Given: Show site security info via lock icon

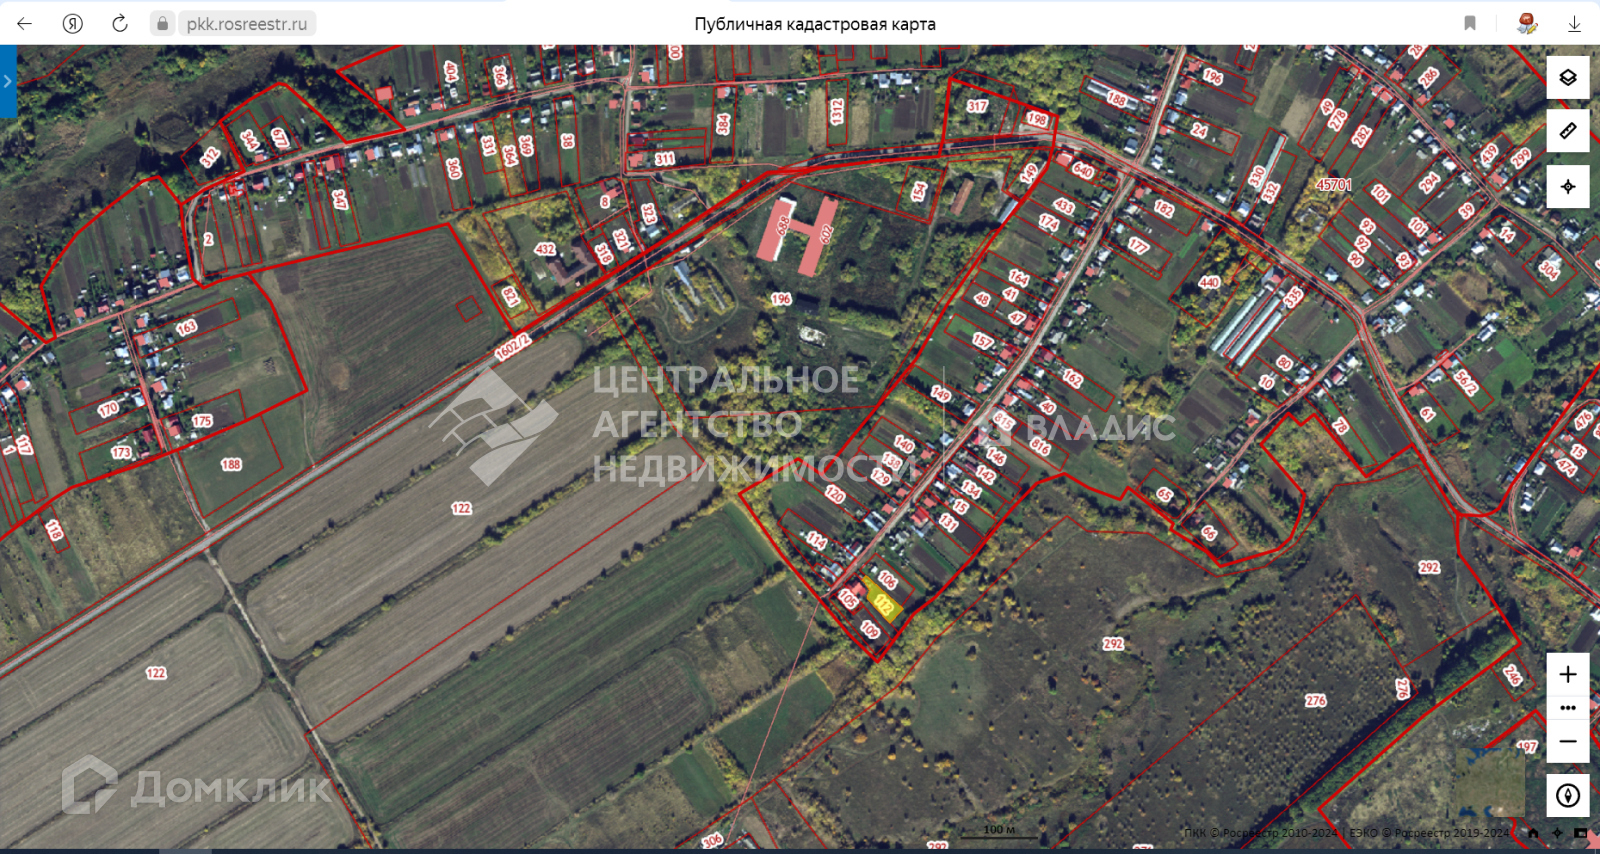Looking at the screenshot, I should tap(162, 23).
